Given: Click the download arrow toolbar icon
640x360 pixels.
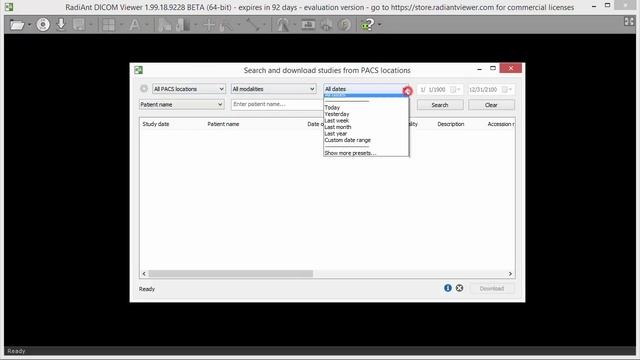Looking at the screenshot, I should tap(61, 24).
